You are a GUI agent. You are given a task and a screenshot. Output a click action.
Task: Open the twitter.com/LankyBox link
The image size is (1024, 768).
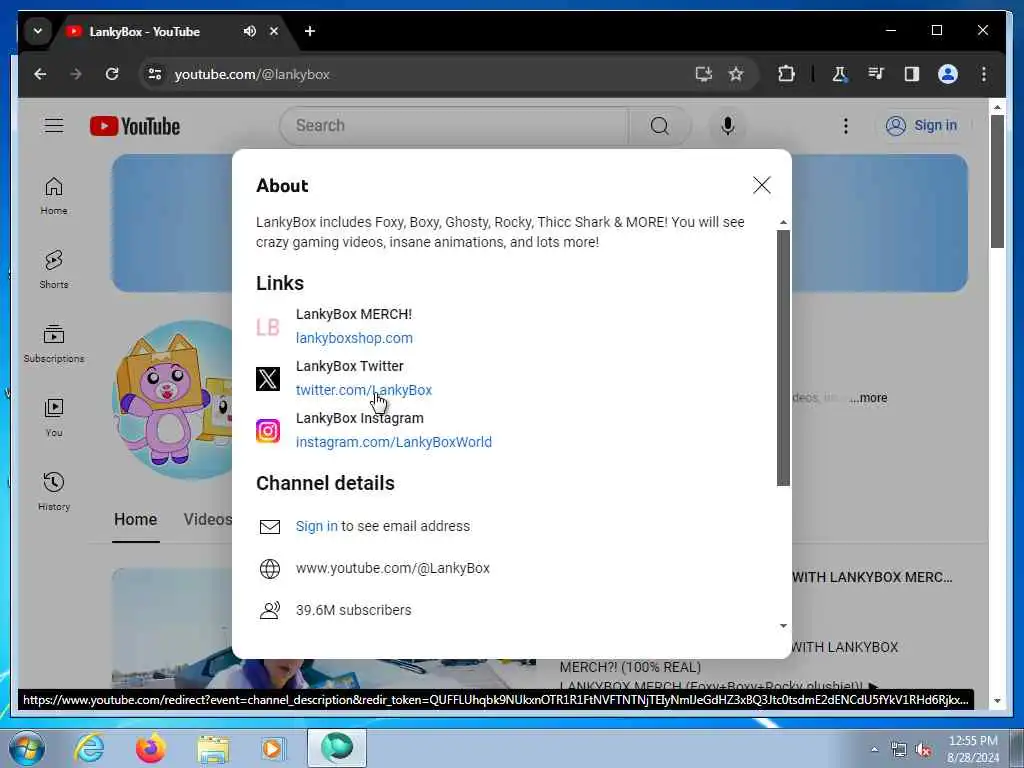pos(364,390)
